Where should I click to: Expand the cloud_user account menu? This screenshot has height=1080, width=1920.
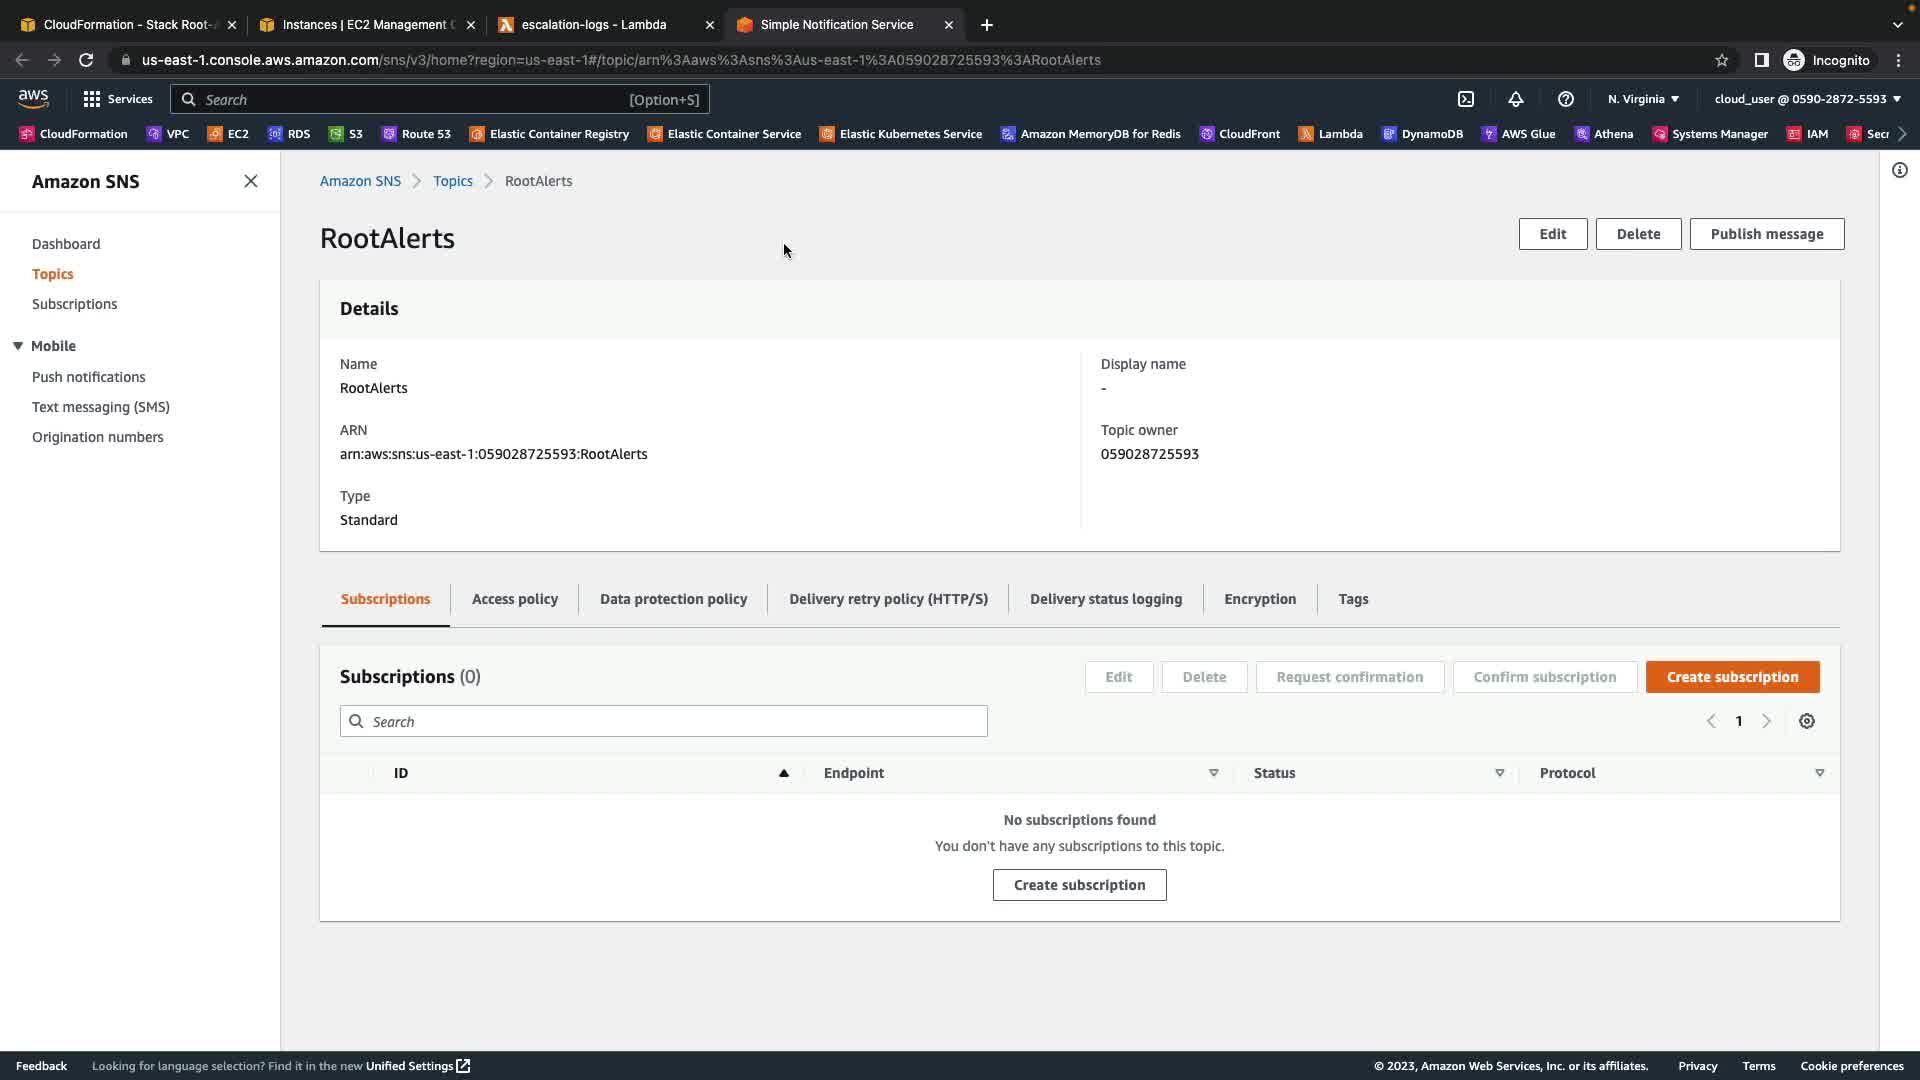[x=1807, y=99]
